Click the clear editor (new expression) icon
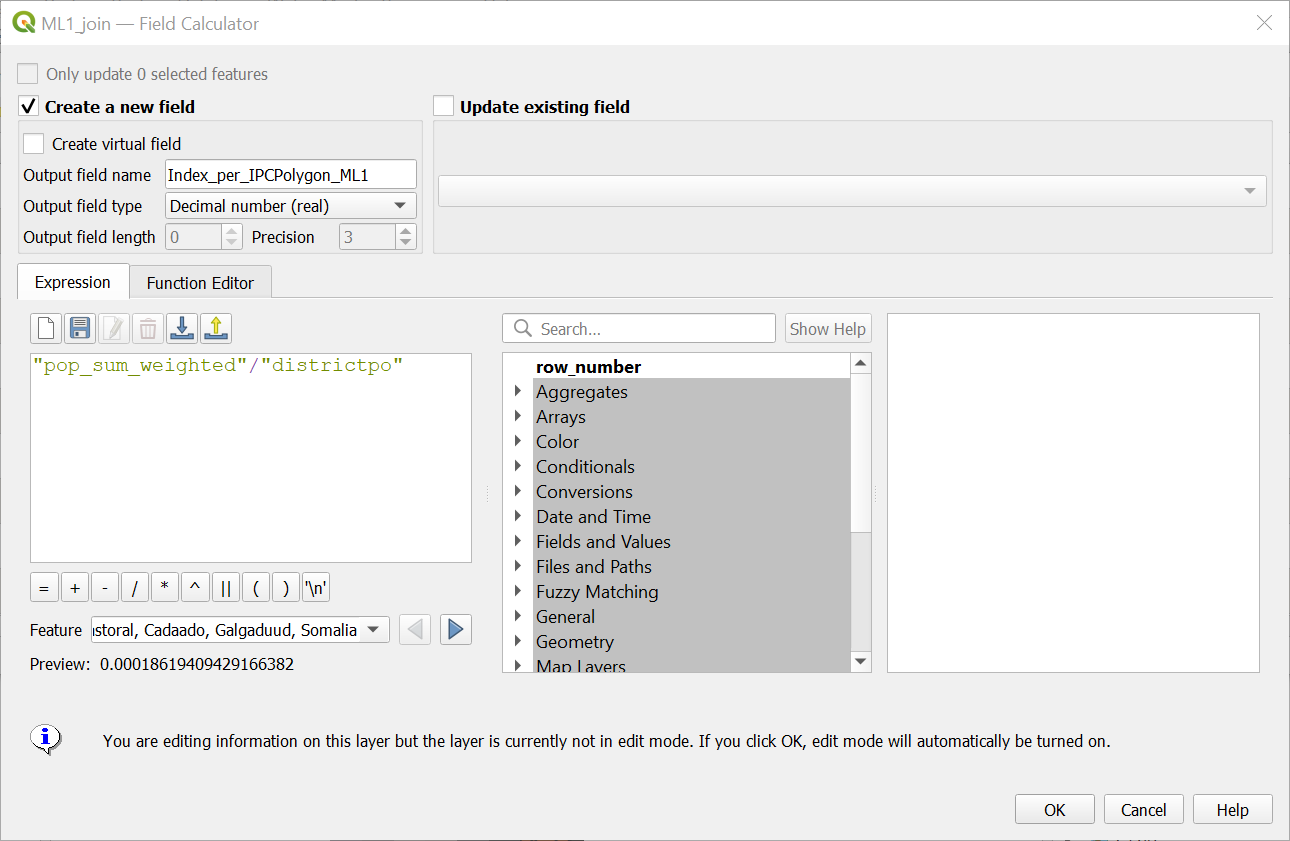 click(45, 329)
